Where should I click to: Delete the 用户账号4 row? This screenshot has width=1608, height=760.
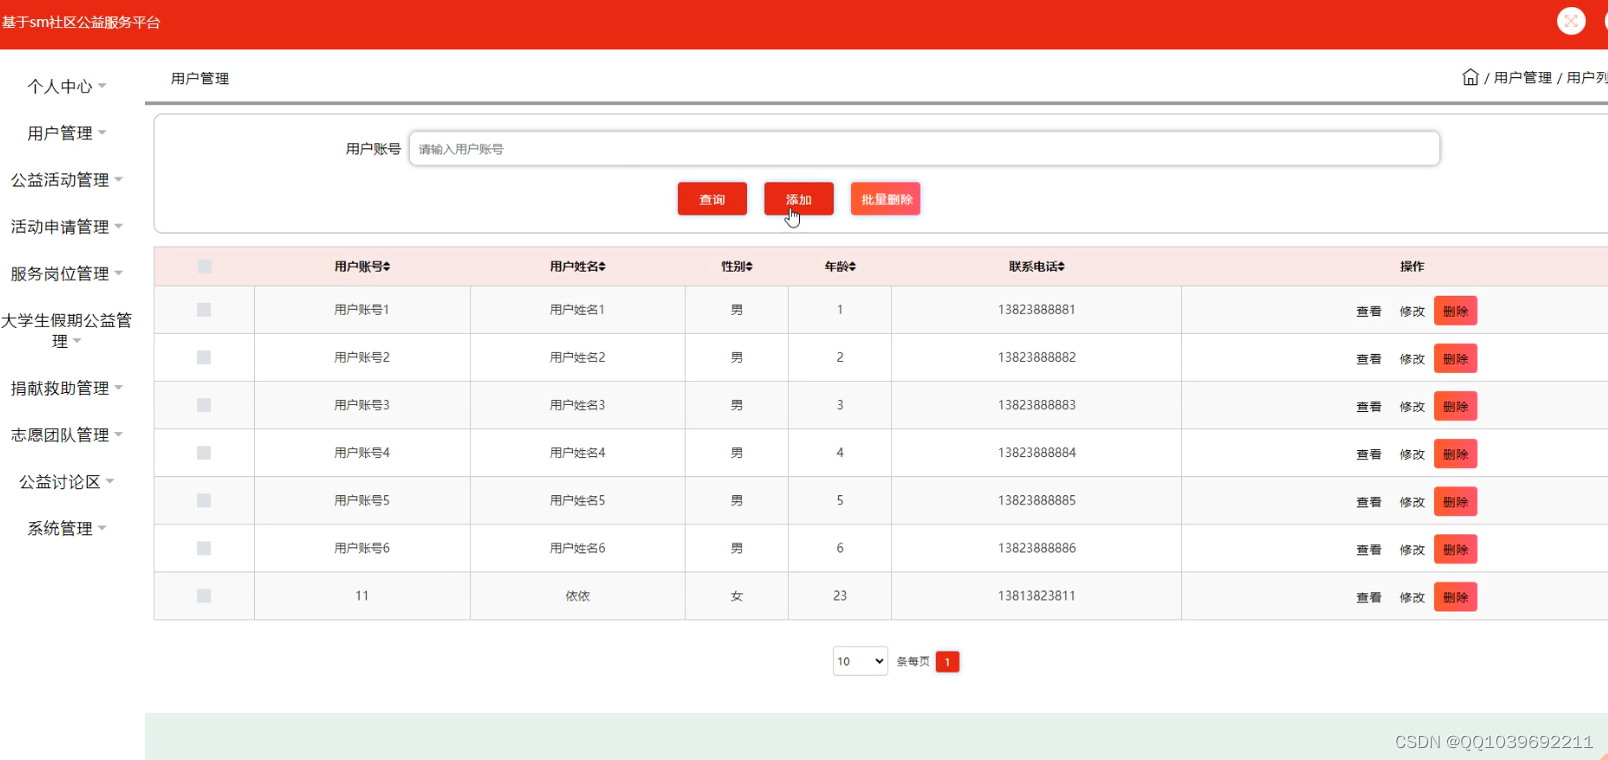(1455, 454)
